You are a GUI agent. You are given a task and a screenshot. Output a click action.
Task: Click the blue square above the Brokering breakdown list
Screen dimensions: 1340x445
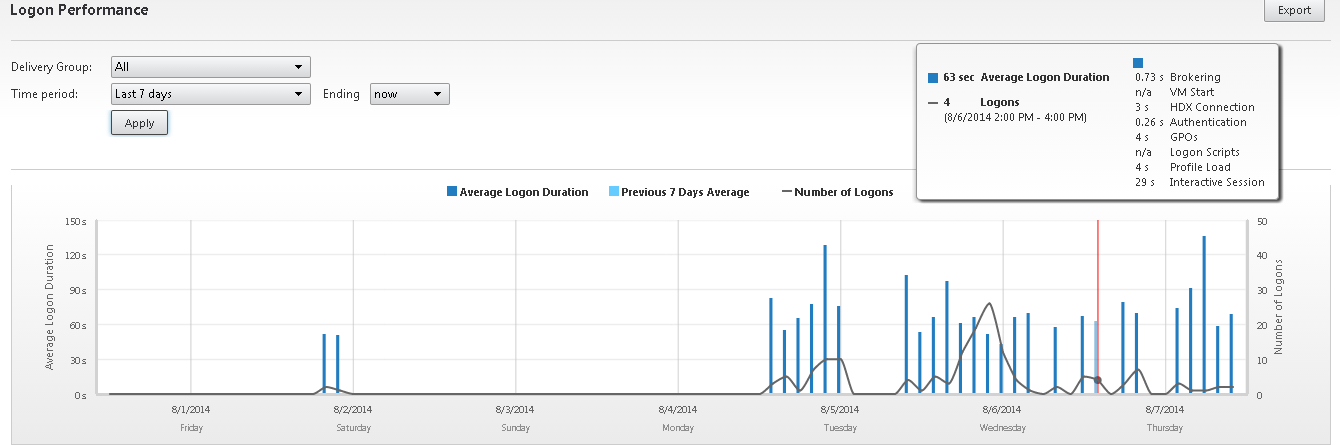coord(1138,63)
